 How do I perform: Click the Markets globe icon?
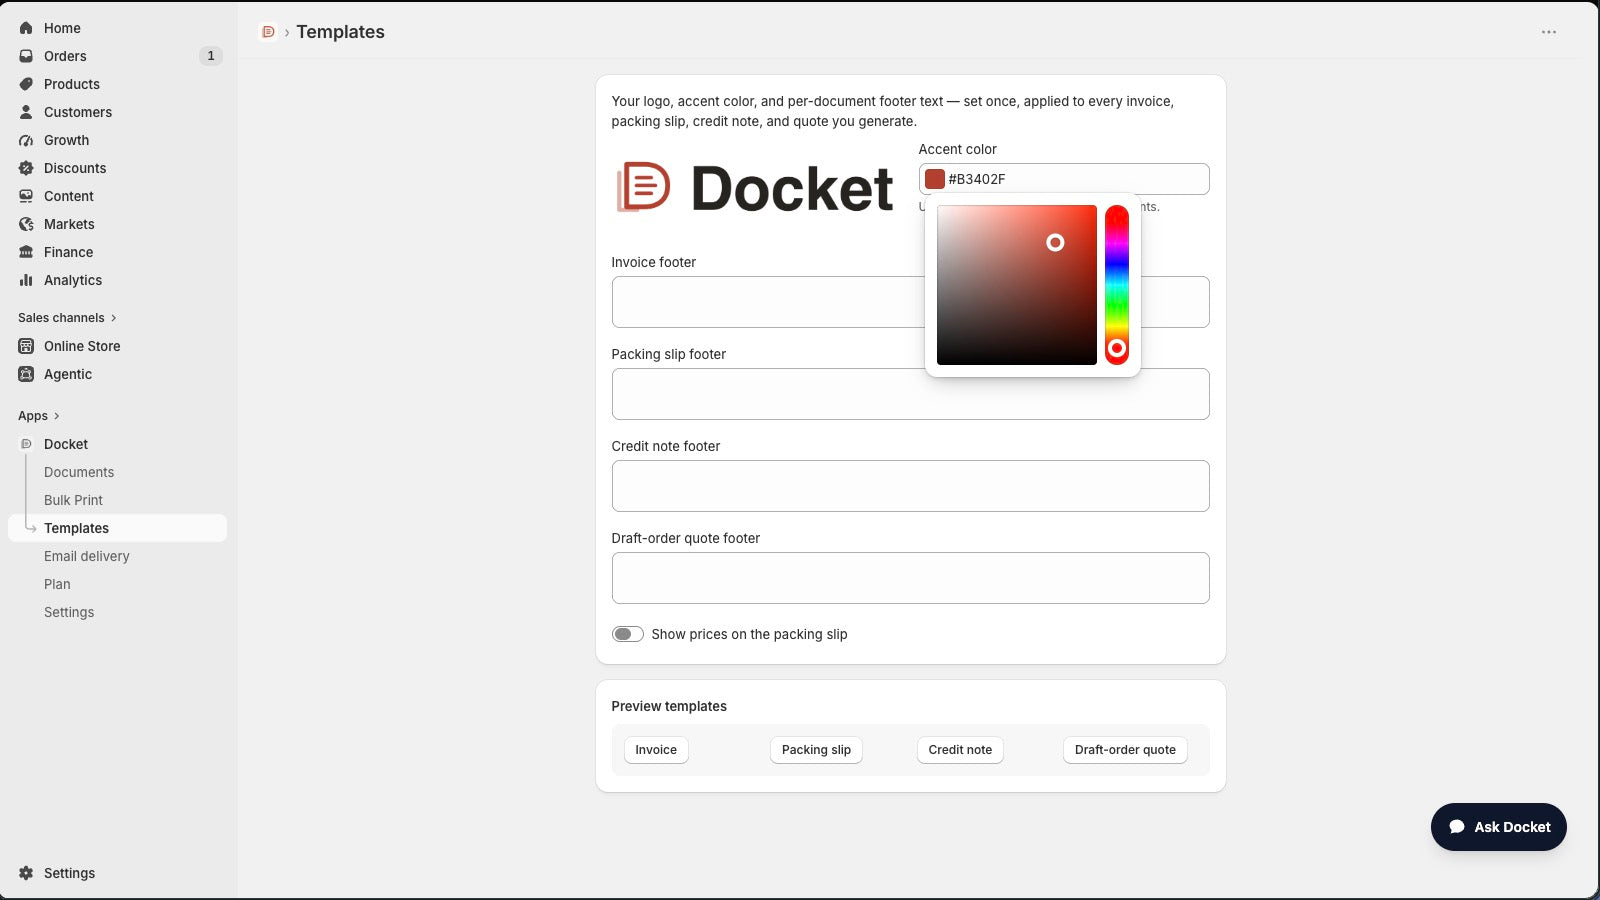pos(26,224)
